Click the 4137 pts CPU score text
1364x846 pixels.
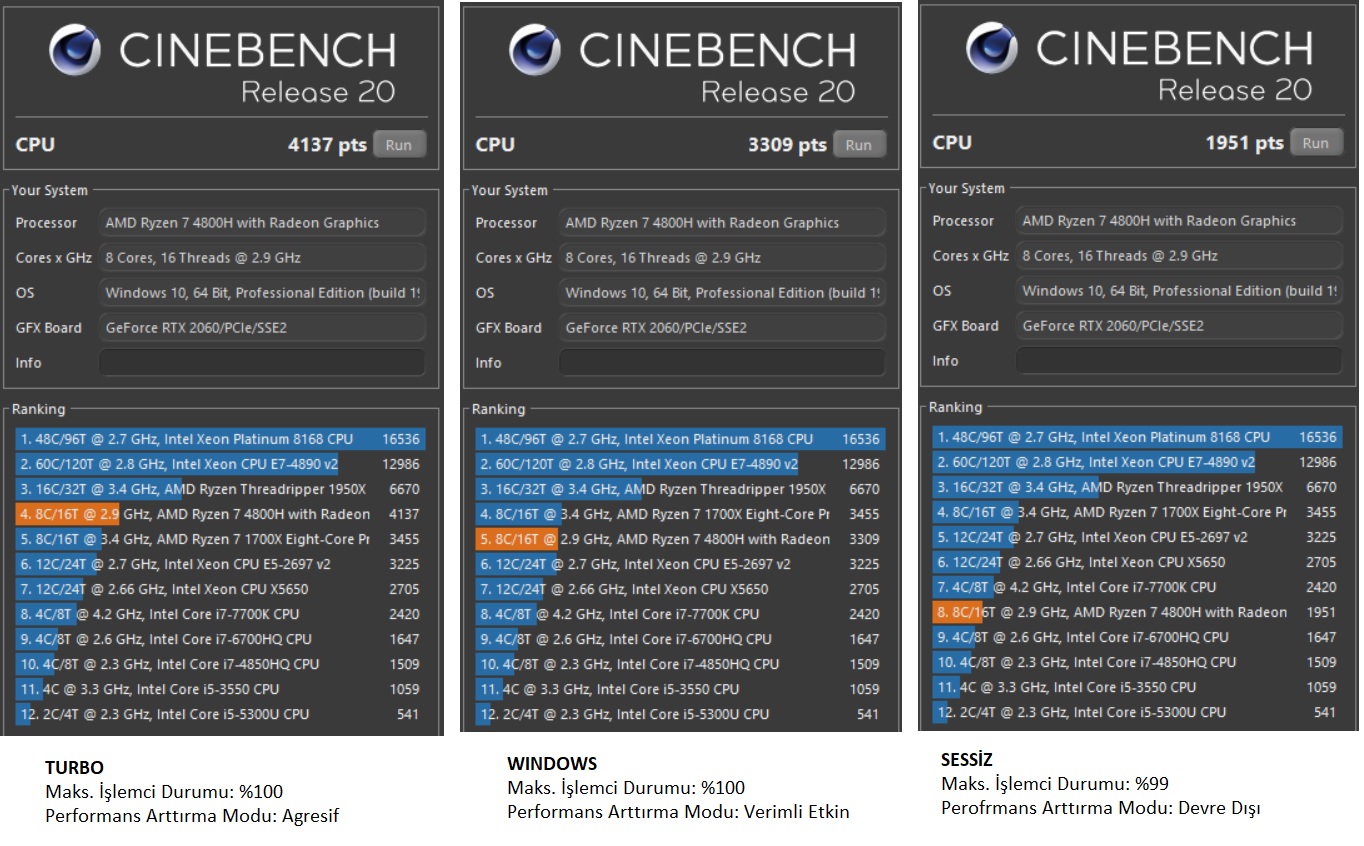[327, 145]
